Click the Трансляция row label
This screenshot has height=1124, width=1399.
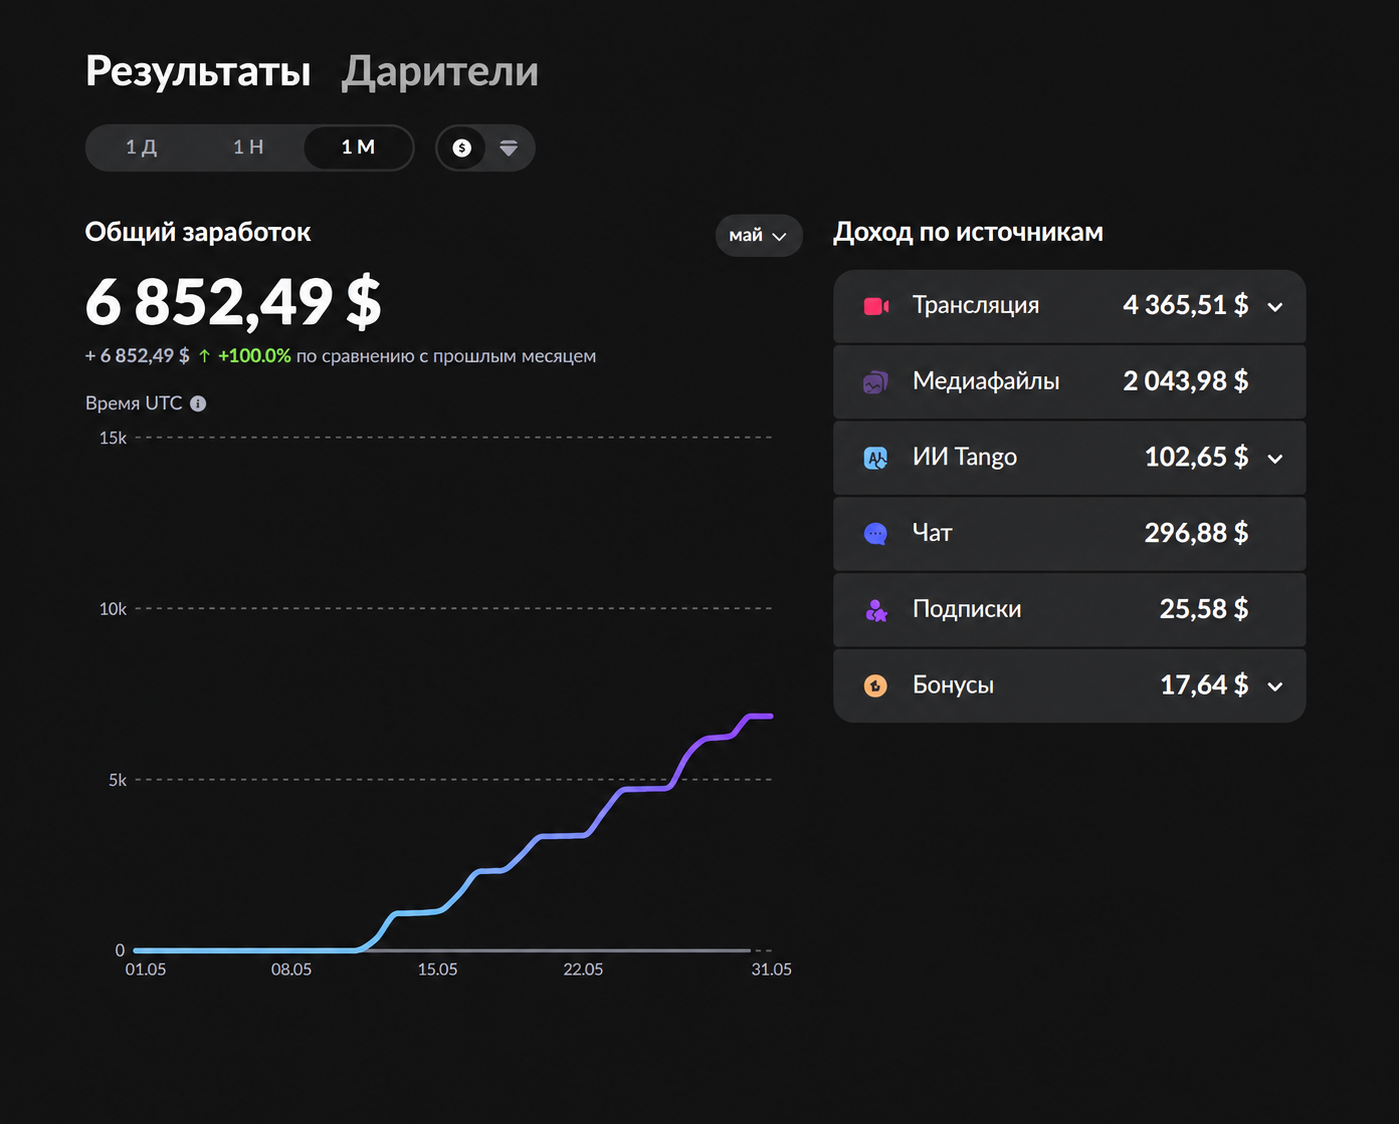[976, 305]
